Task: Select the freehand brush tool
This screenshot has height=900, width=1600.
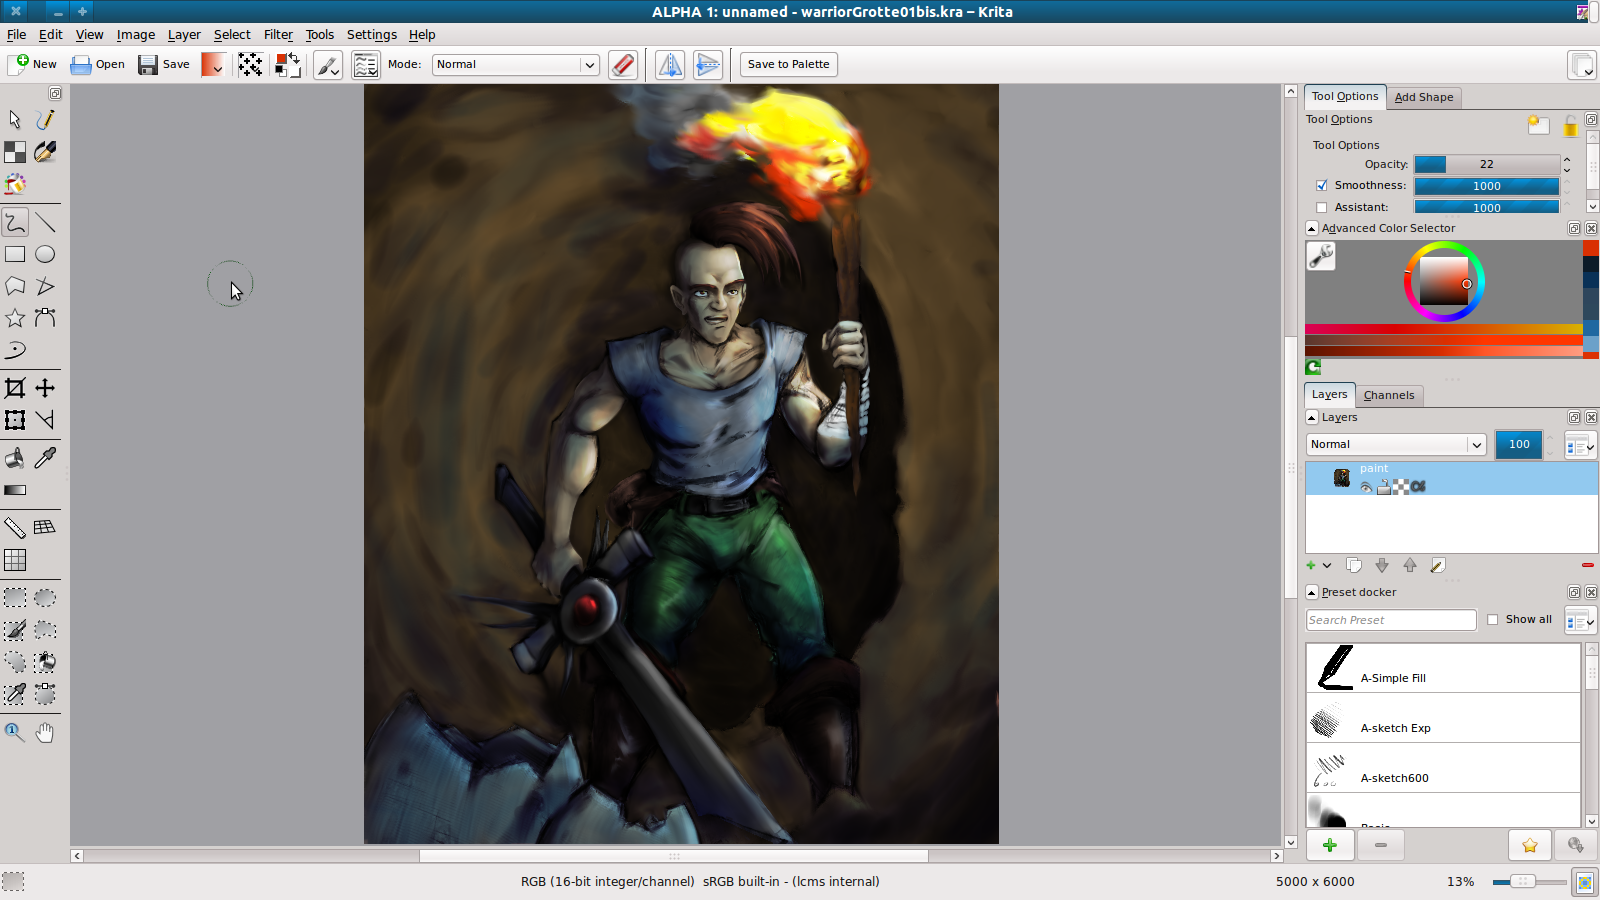Action: pos(15,222)
